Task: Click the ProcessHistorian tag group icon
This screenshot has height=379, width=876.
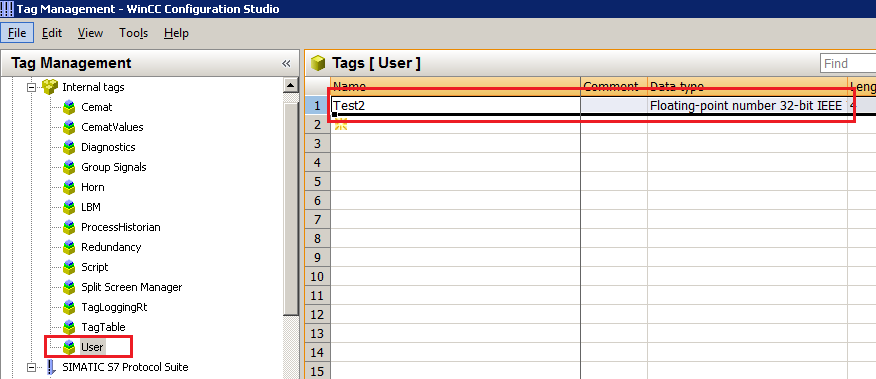Action: pos(69,228)
